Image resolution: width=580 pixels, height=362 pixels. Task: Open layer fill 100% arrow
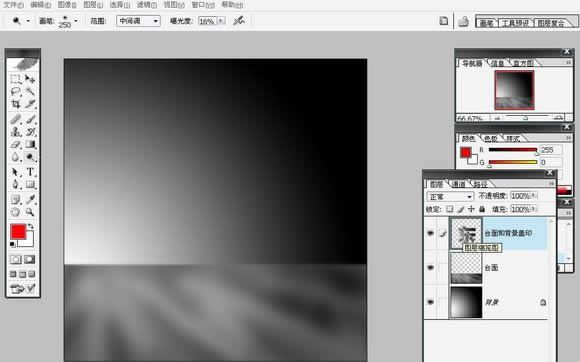click(535, 209)
